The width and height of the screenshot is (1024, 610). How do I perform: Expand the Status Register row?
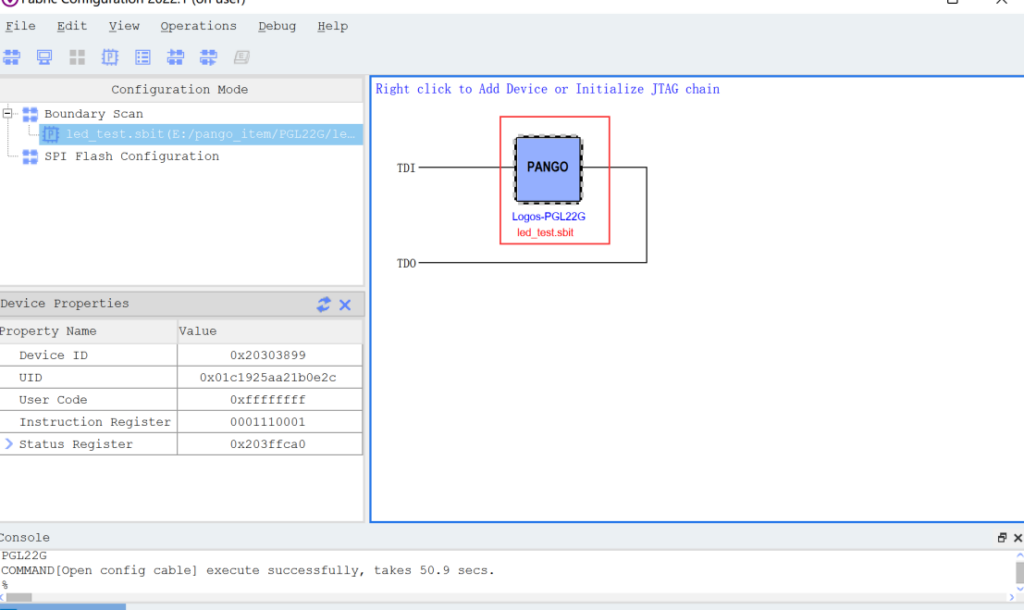9,444
